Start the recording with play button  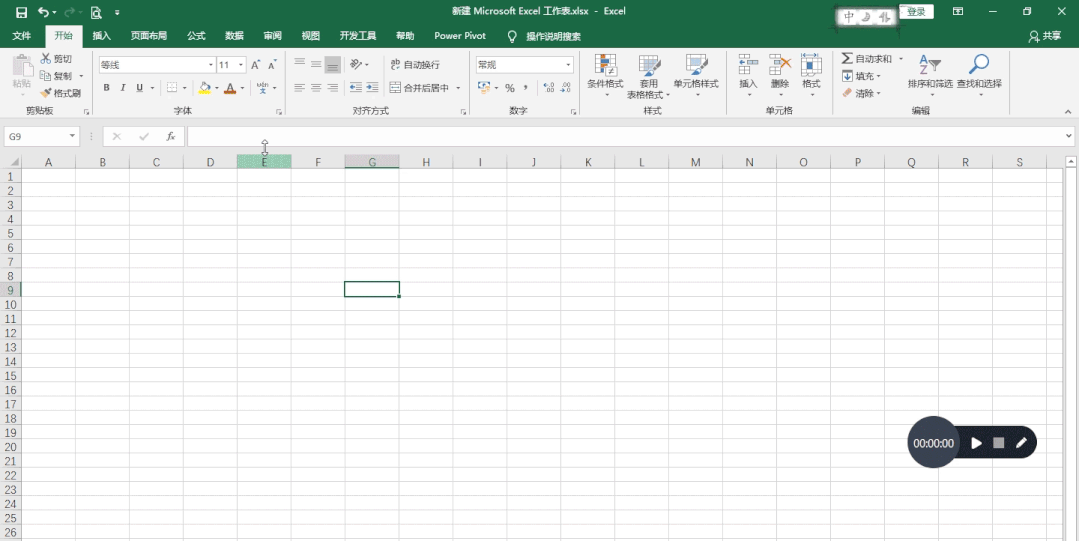[x=976, y=443]
